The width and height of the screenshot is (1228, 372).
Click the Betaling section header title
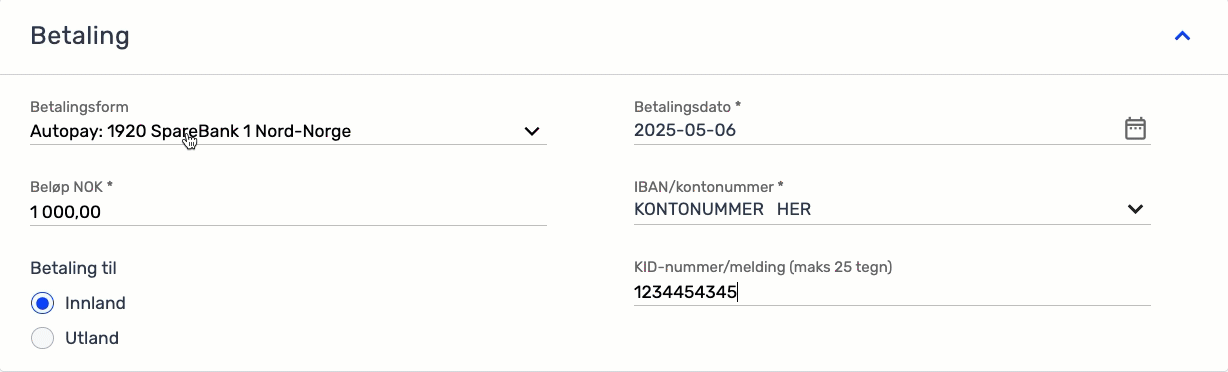click(80, 36)
